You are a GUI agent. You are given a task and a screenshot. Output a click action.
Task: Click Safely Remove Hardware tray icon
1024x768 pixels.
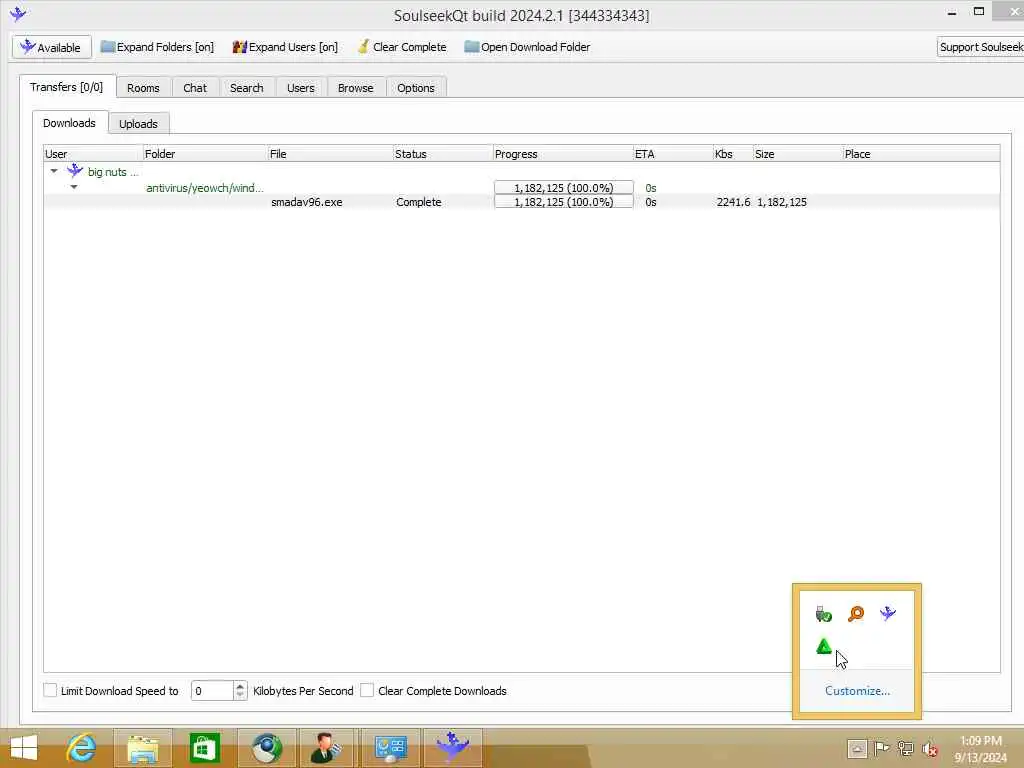tap(823, 614)
